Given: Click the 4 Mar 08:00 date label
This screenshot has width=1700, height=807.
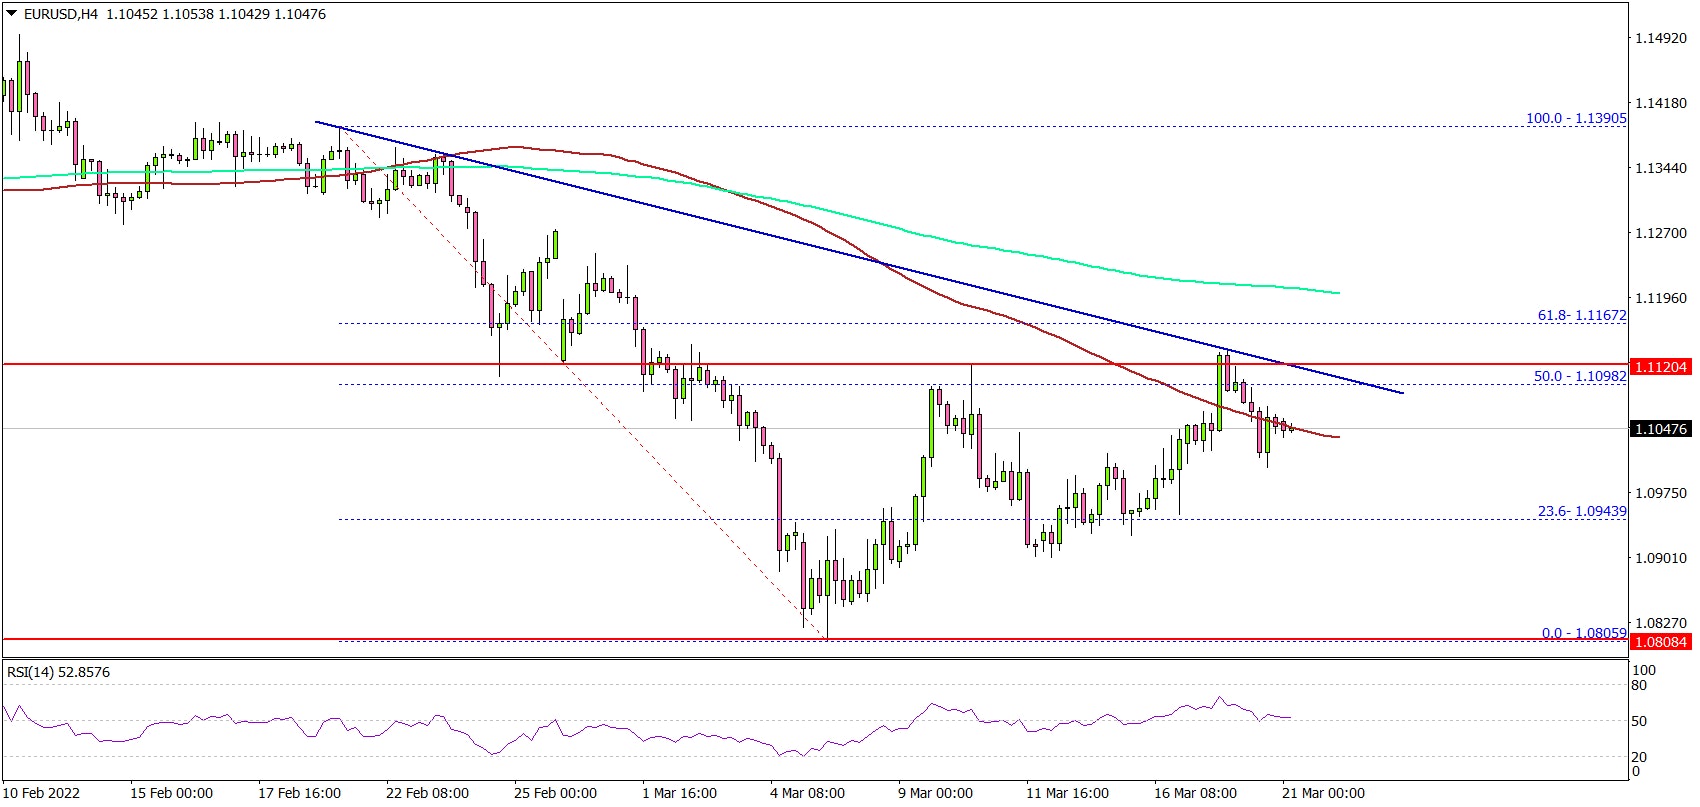Looking at the screenshot, I should click(808, 793).
